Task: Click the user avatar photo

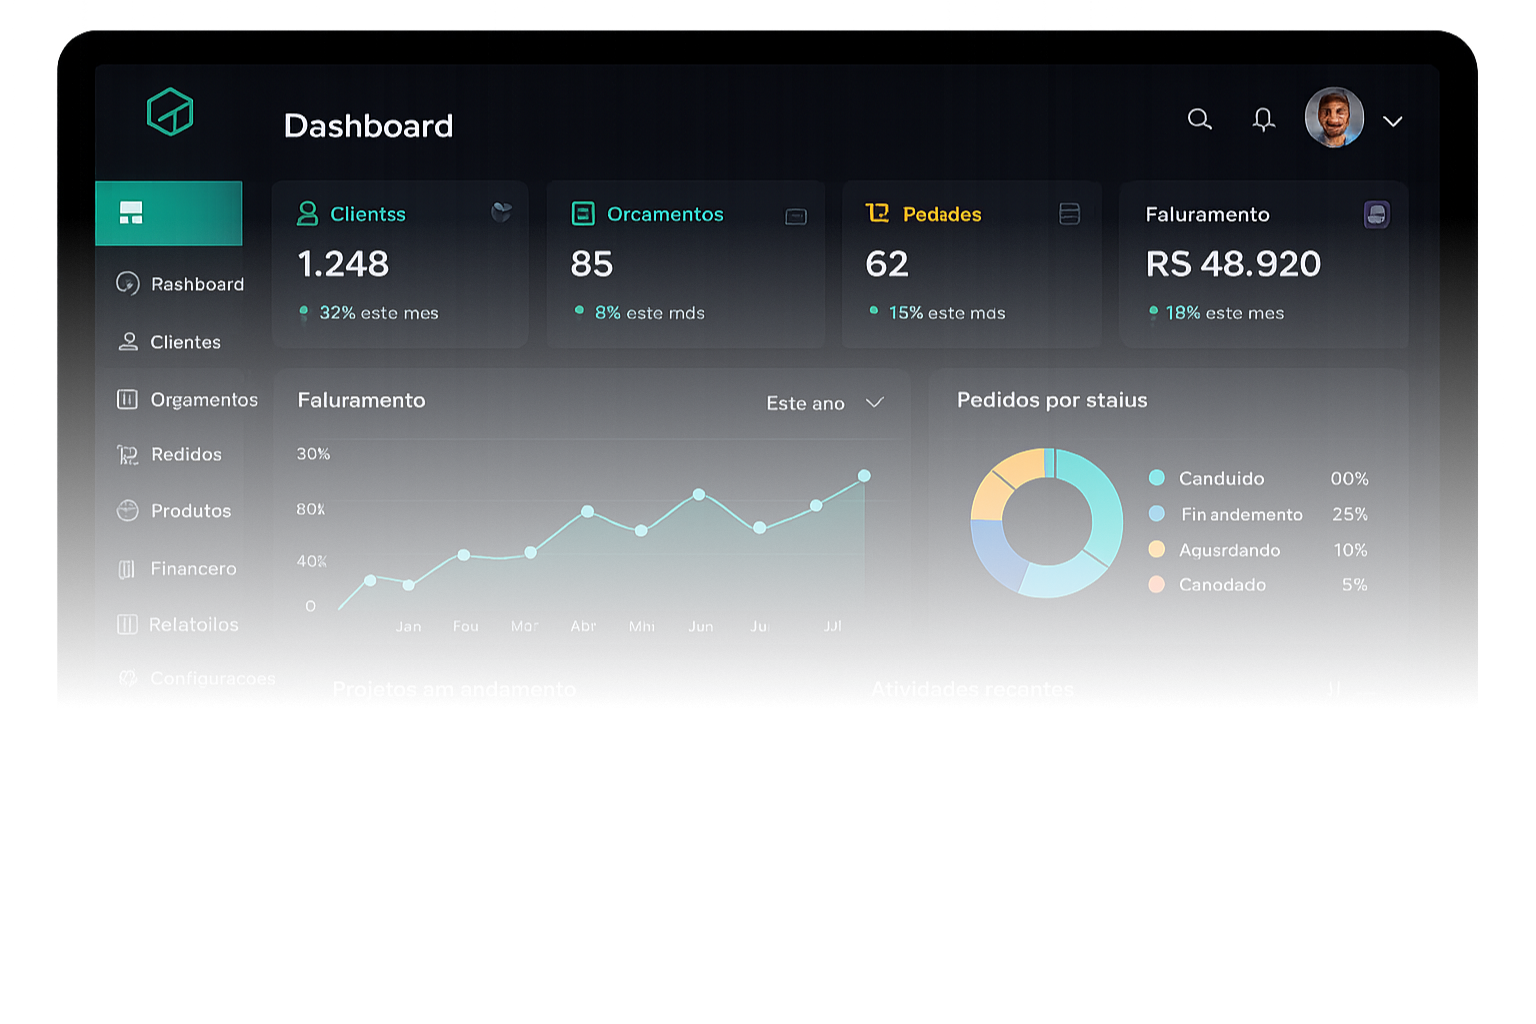Action: 1334,118
